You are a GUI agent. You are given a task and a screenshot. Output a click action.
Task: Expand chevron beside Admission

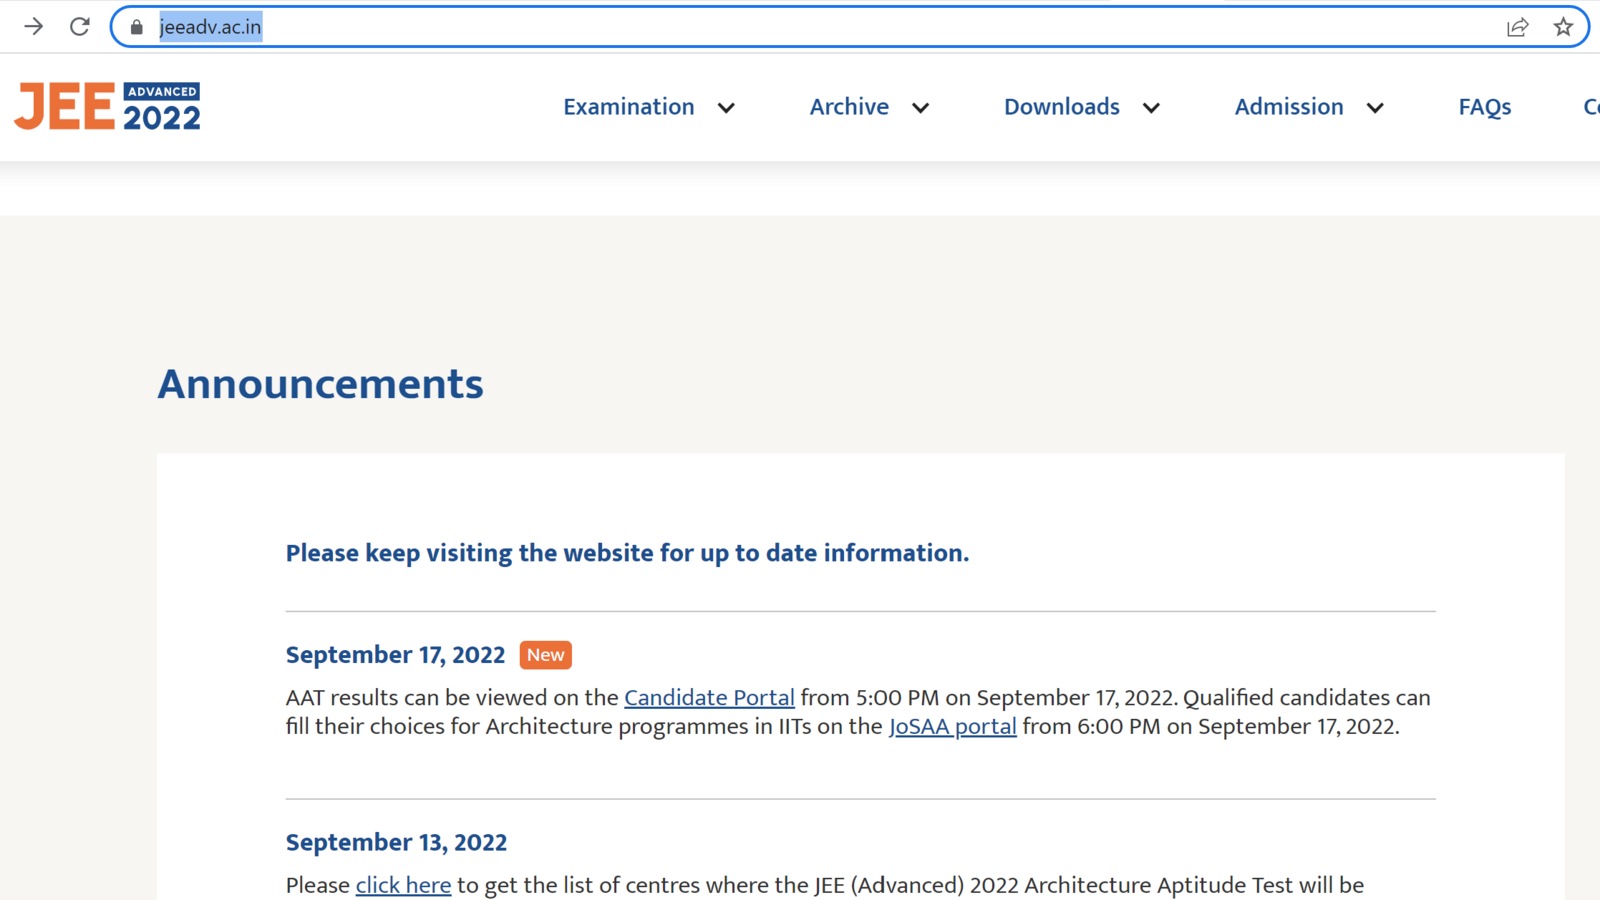point(1375,108)
